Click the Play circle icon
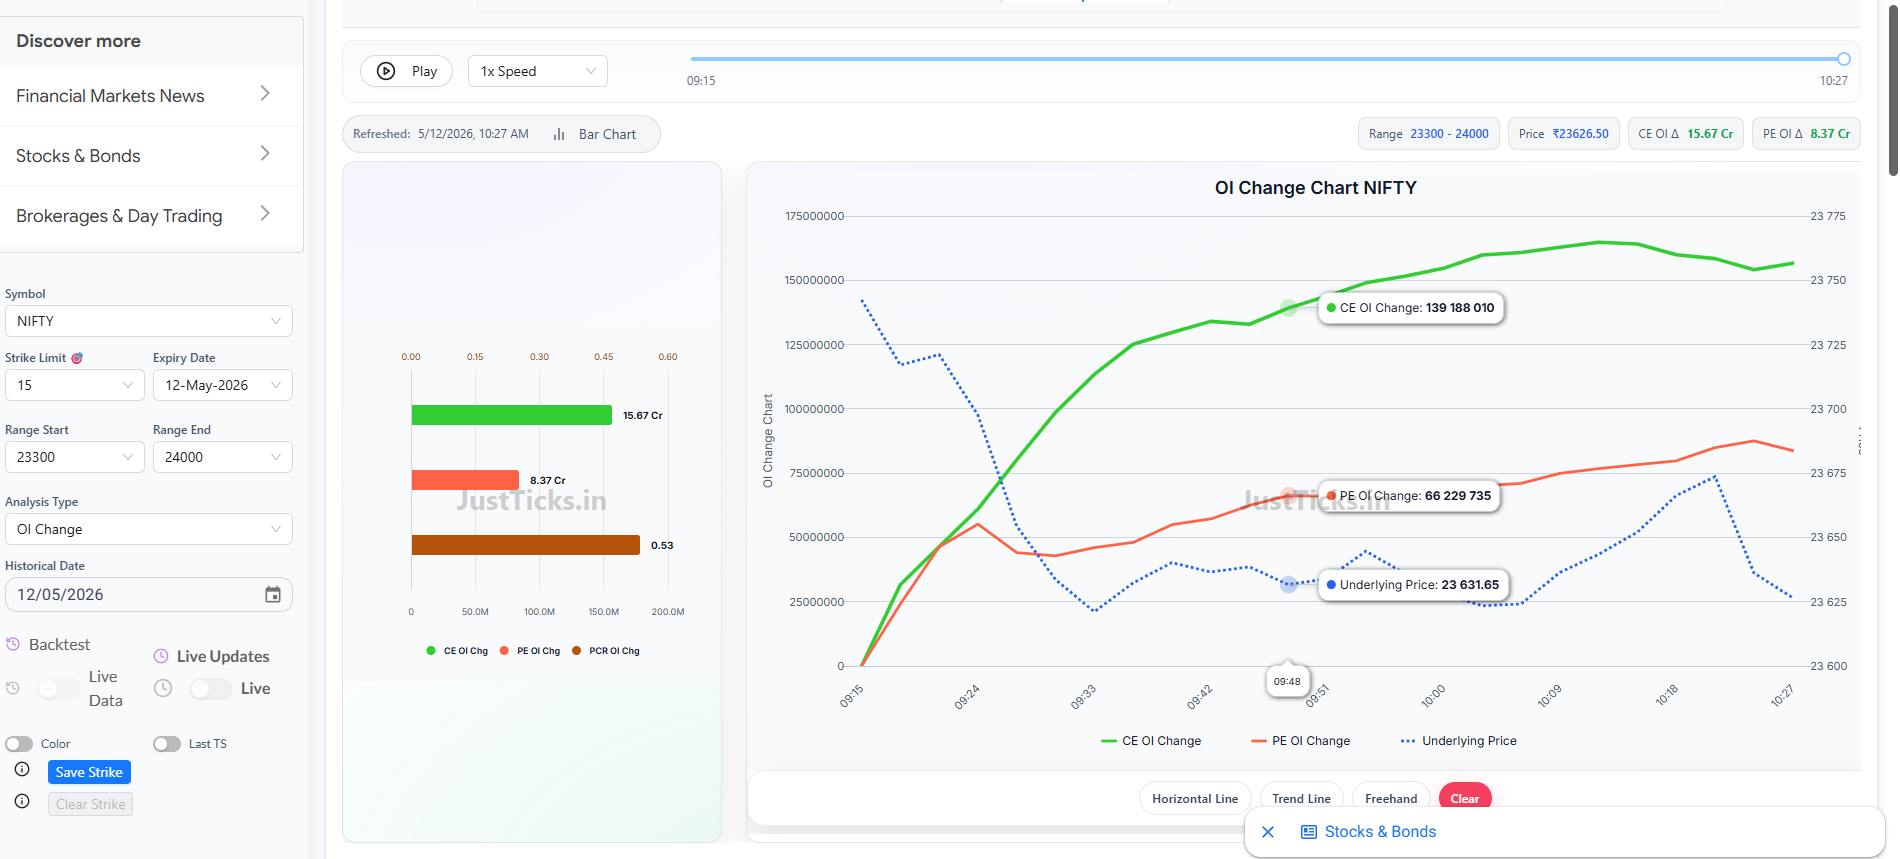The image size is (1900, 859). point(386,71)
